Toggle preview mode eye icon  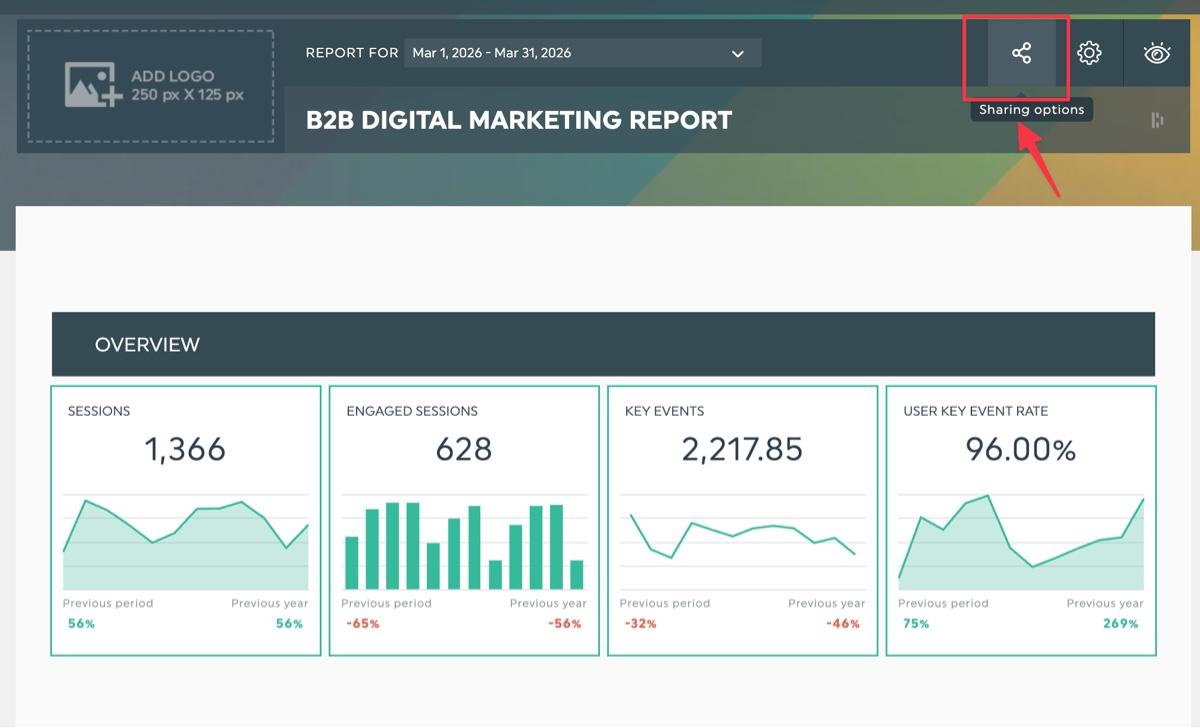[1157, 53]
